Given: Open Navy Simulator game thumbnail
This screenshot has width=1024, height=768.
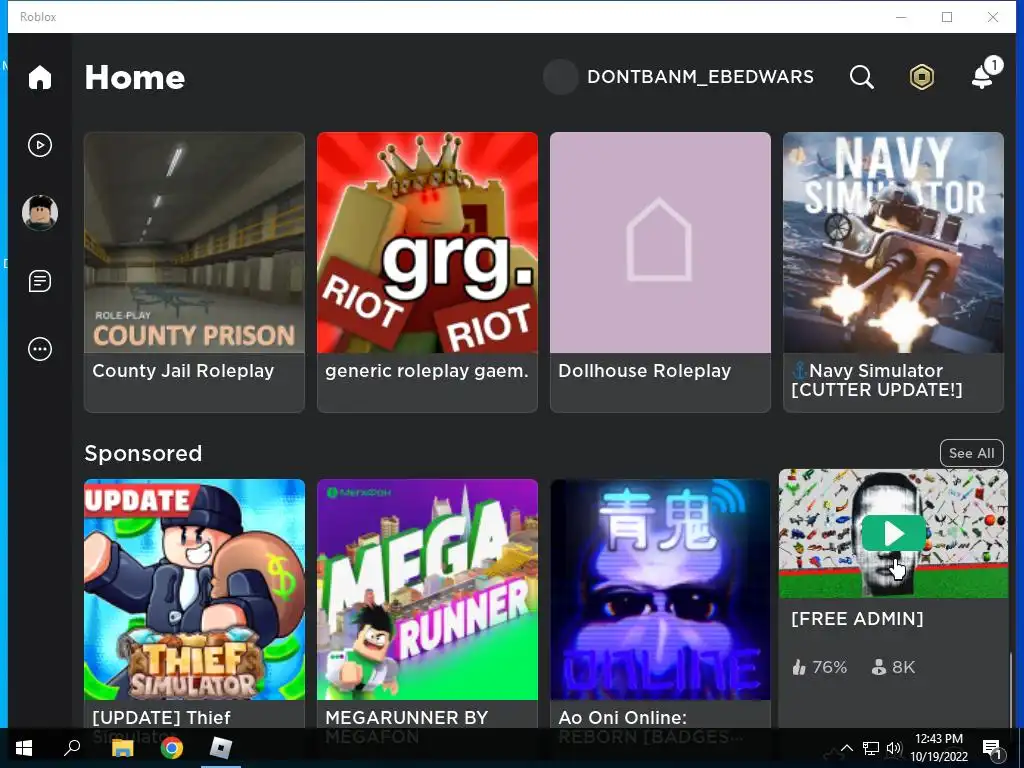Looking at the screenshot, I should tap(893, 242).
